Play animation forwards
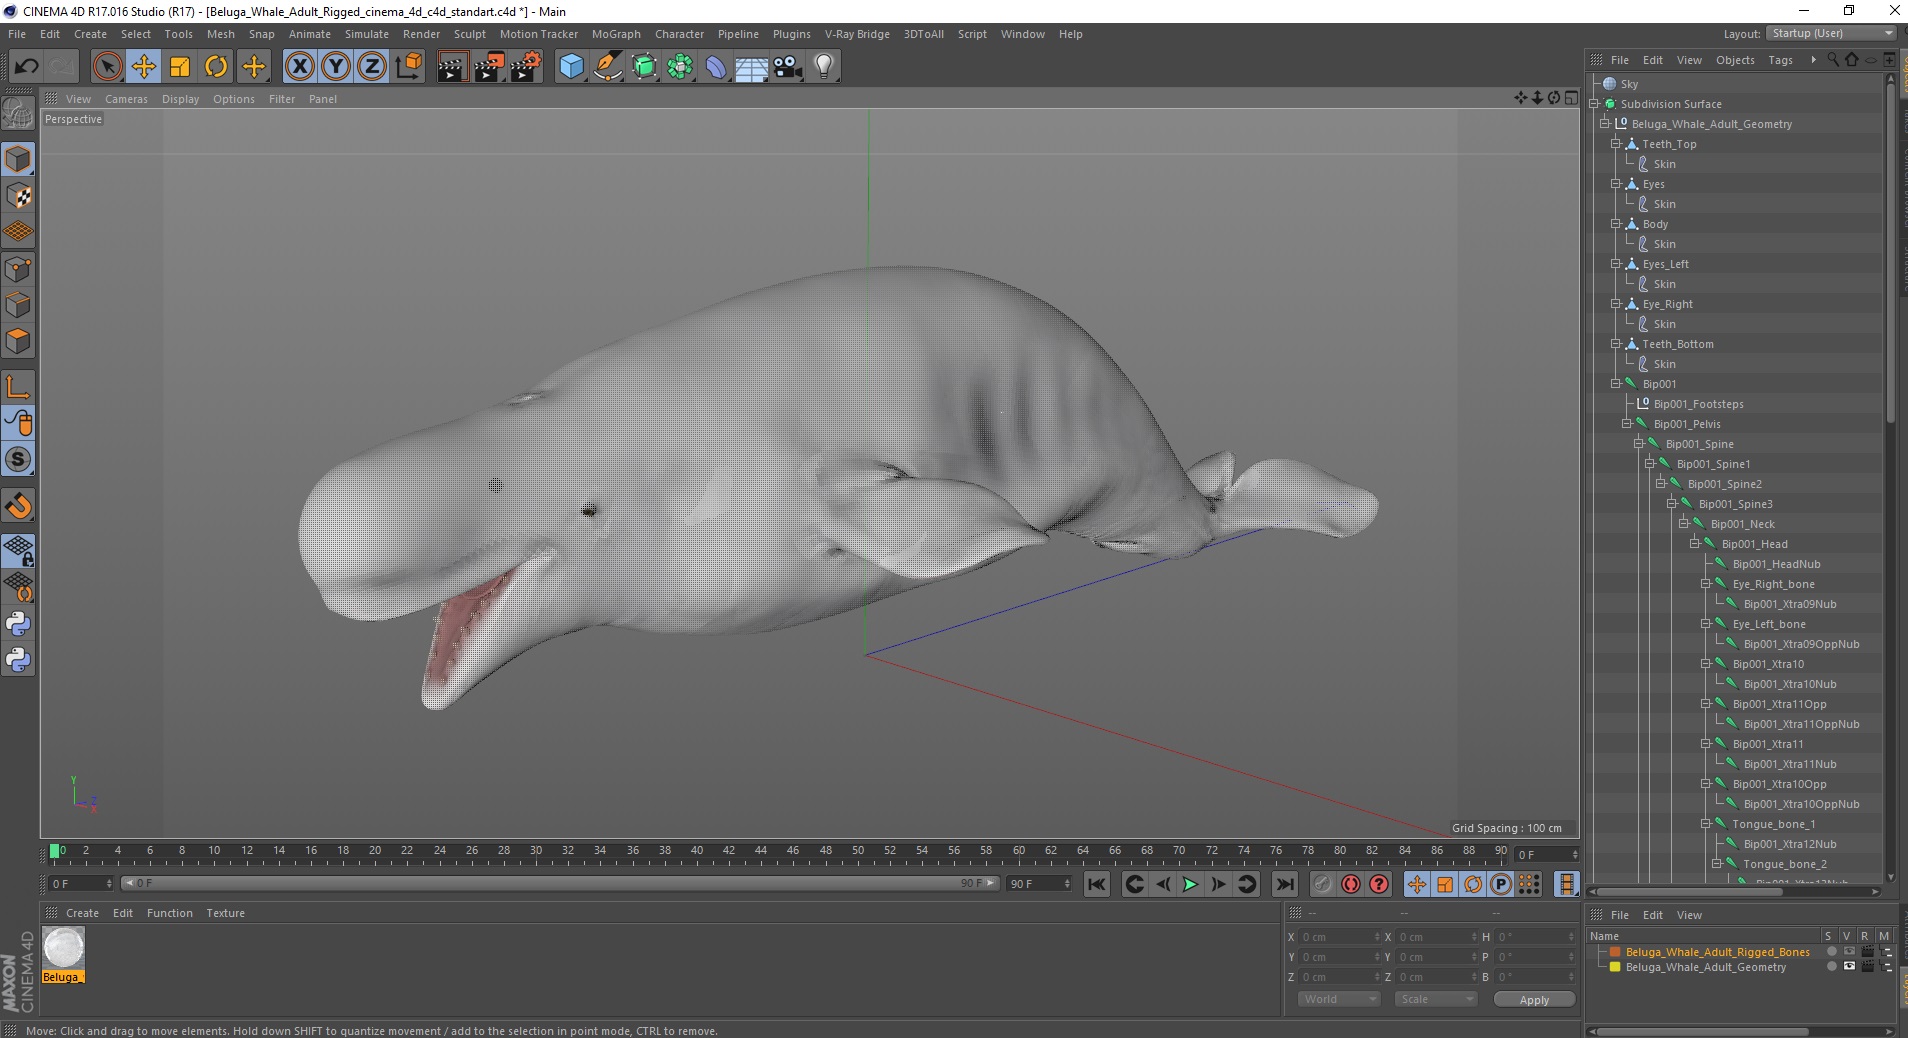The height and width of the screenshot is (1038, 1908). (1190, 884)
